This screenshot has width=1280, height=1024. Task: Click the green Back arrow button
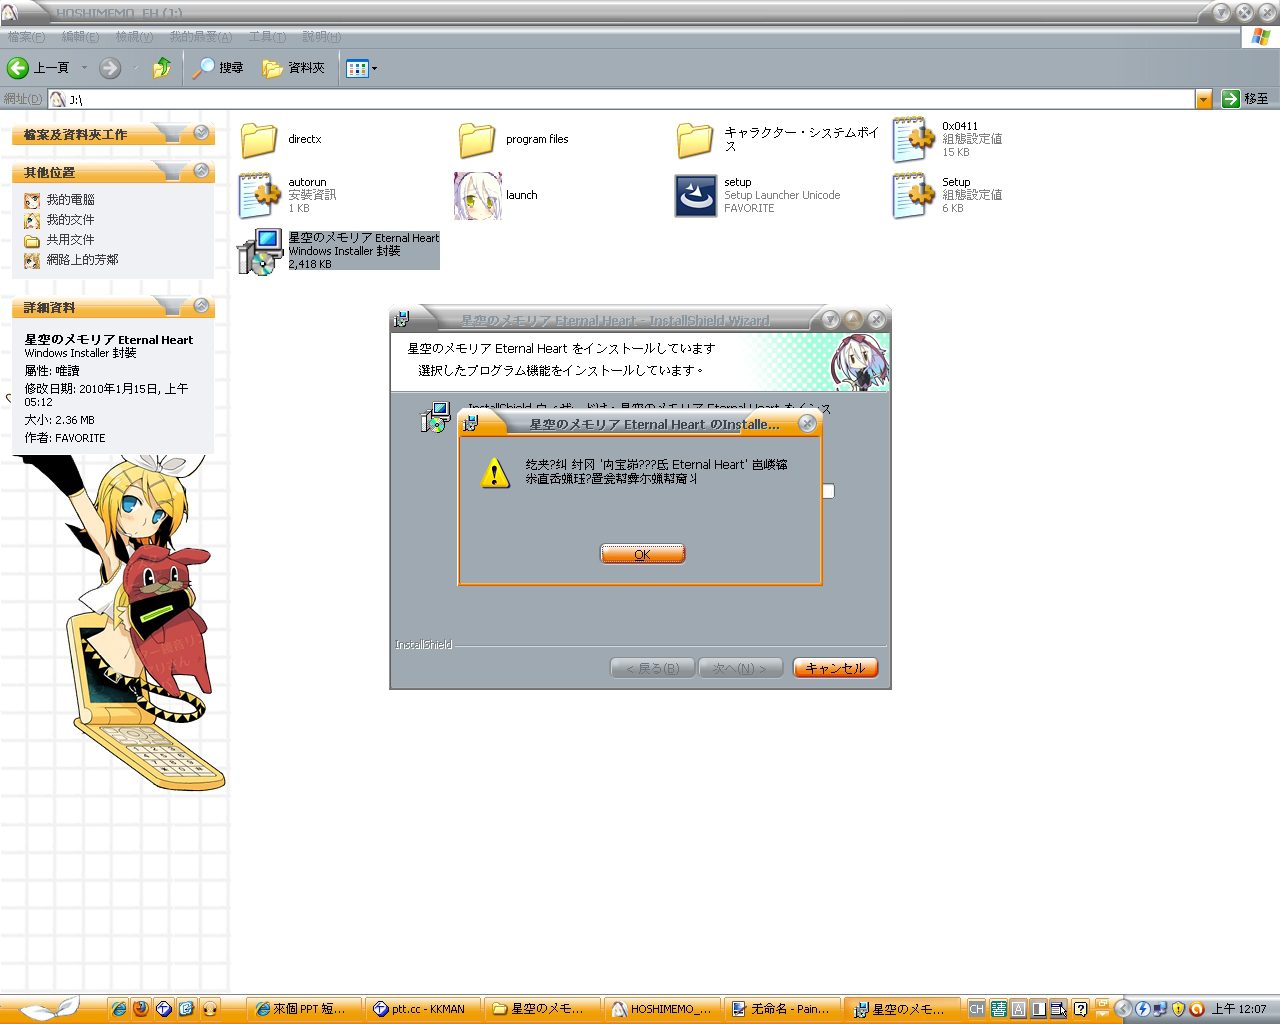tap(18, 68)
